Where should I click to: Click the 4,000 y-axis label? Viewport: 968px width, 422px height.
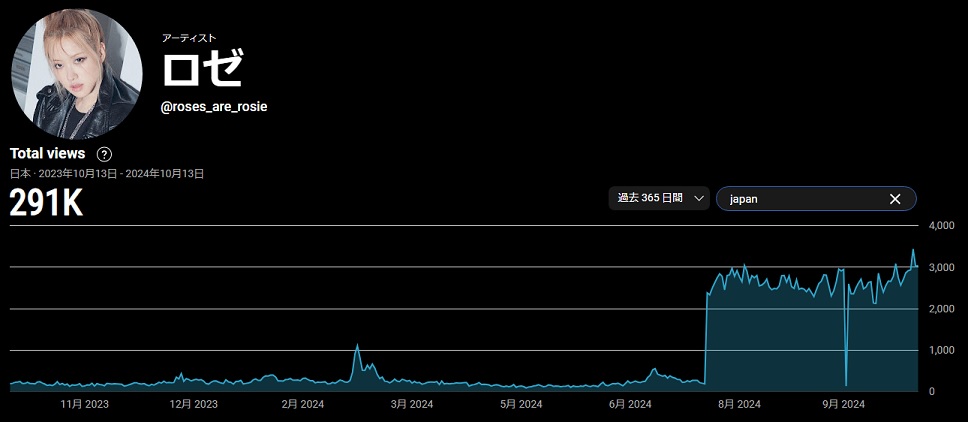(944, 226)
